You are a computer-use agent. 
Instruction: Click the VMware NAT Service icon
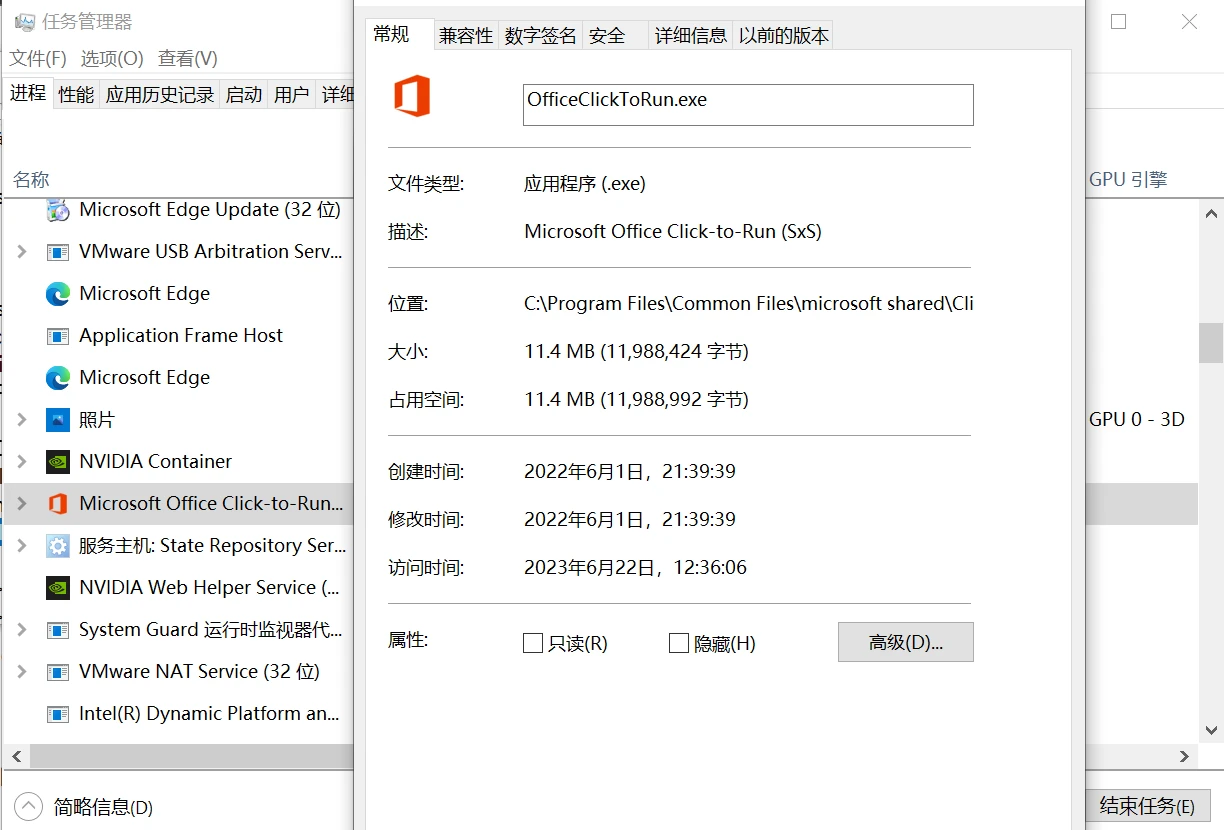point(58,672)
